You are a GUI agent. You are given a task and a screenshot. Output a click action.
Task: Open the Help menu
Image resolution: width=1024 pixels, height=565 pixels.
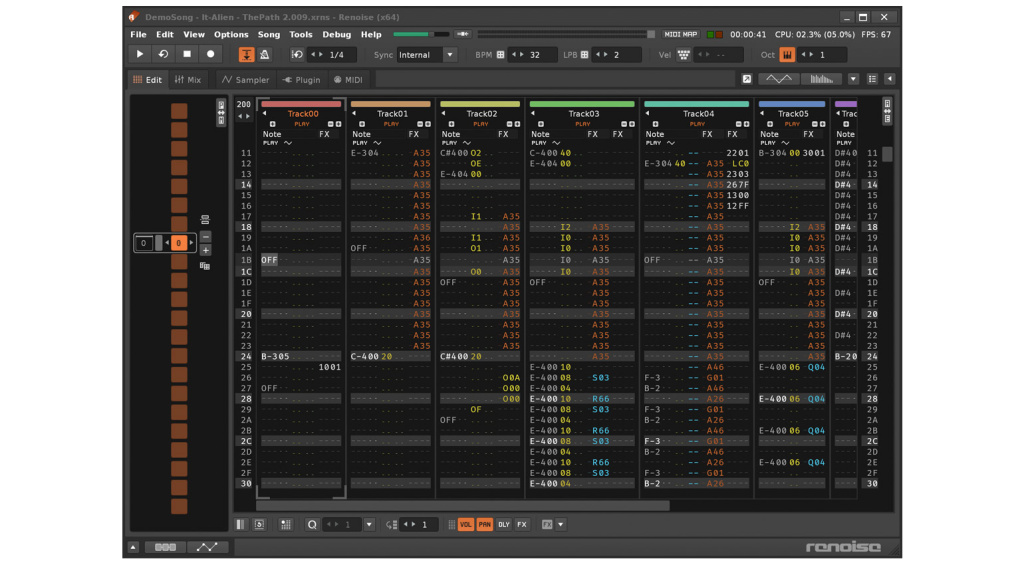coord(371,35)
